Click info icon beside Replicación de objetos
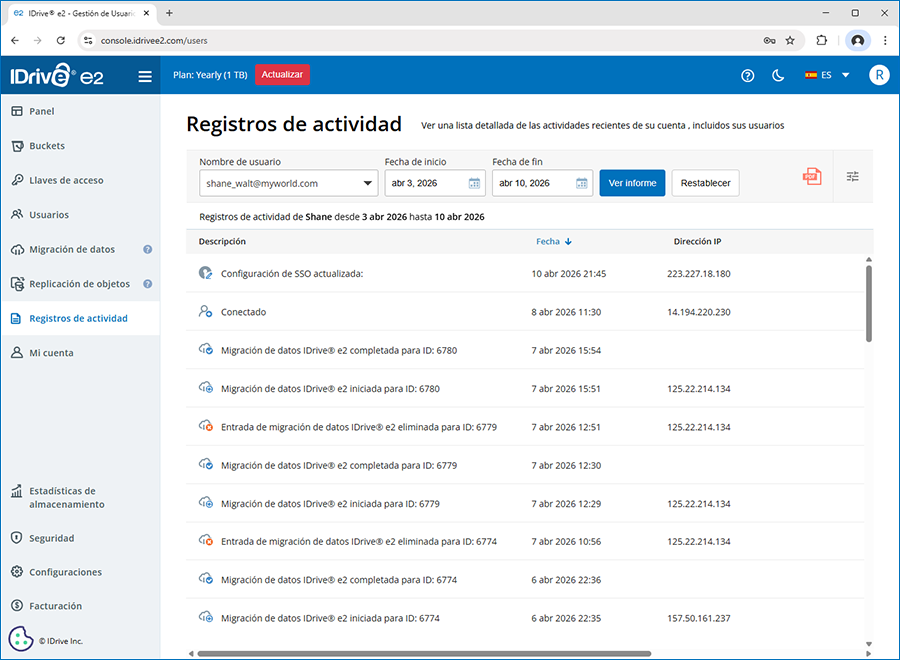The height and width of the screenshot is (660, 900). point(148,284)
